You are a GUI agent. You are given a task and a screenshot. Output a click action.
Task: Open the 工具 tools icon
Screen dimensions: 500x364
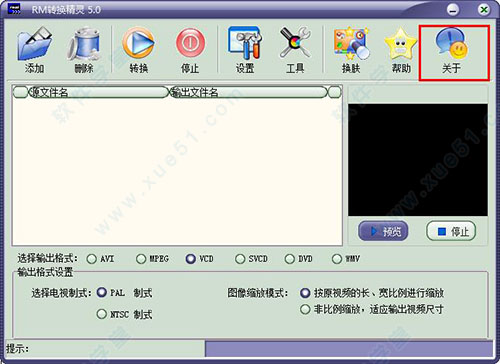295,43
